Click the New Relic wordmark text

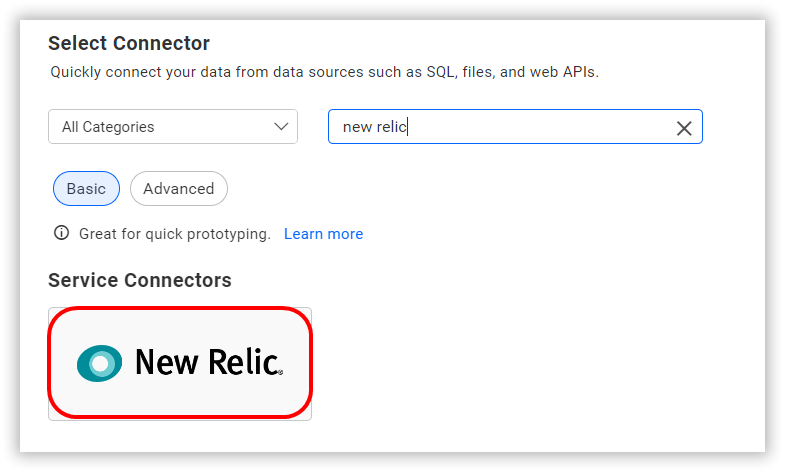click(x=209, y=362)
